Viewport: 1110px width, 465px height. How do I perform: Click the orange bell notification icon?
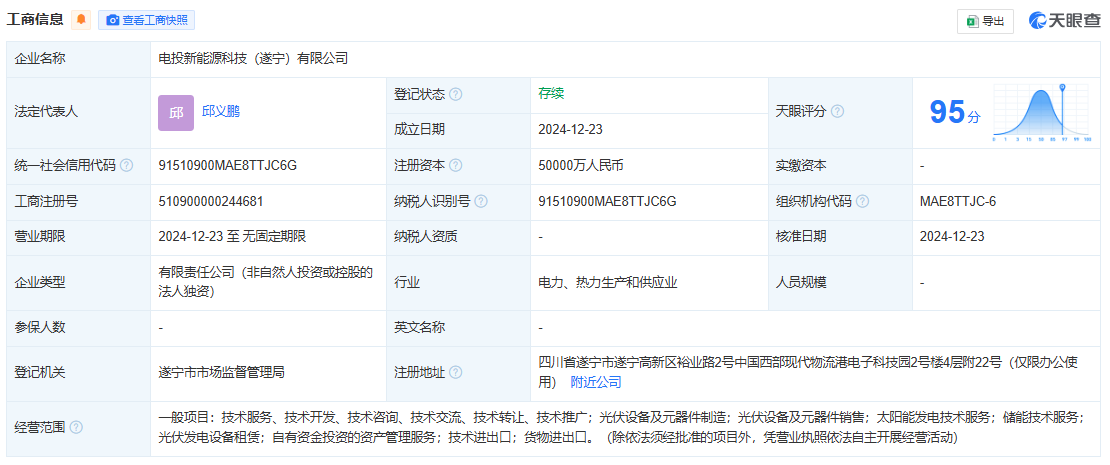(81, 19)
